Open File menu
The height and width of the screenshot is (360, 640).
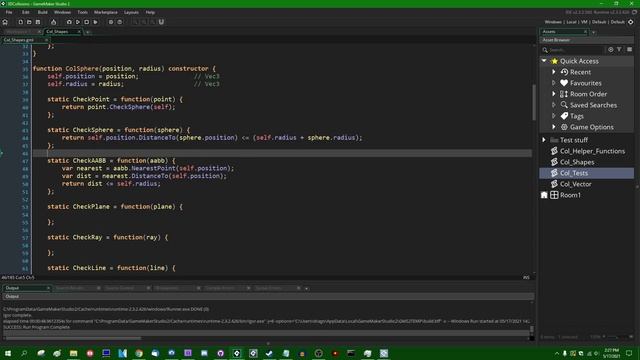9,12
